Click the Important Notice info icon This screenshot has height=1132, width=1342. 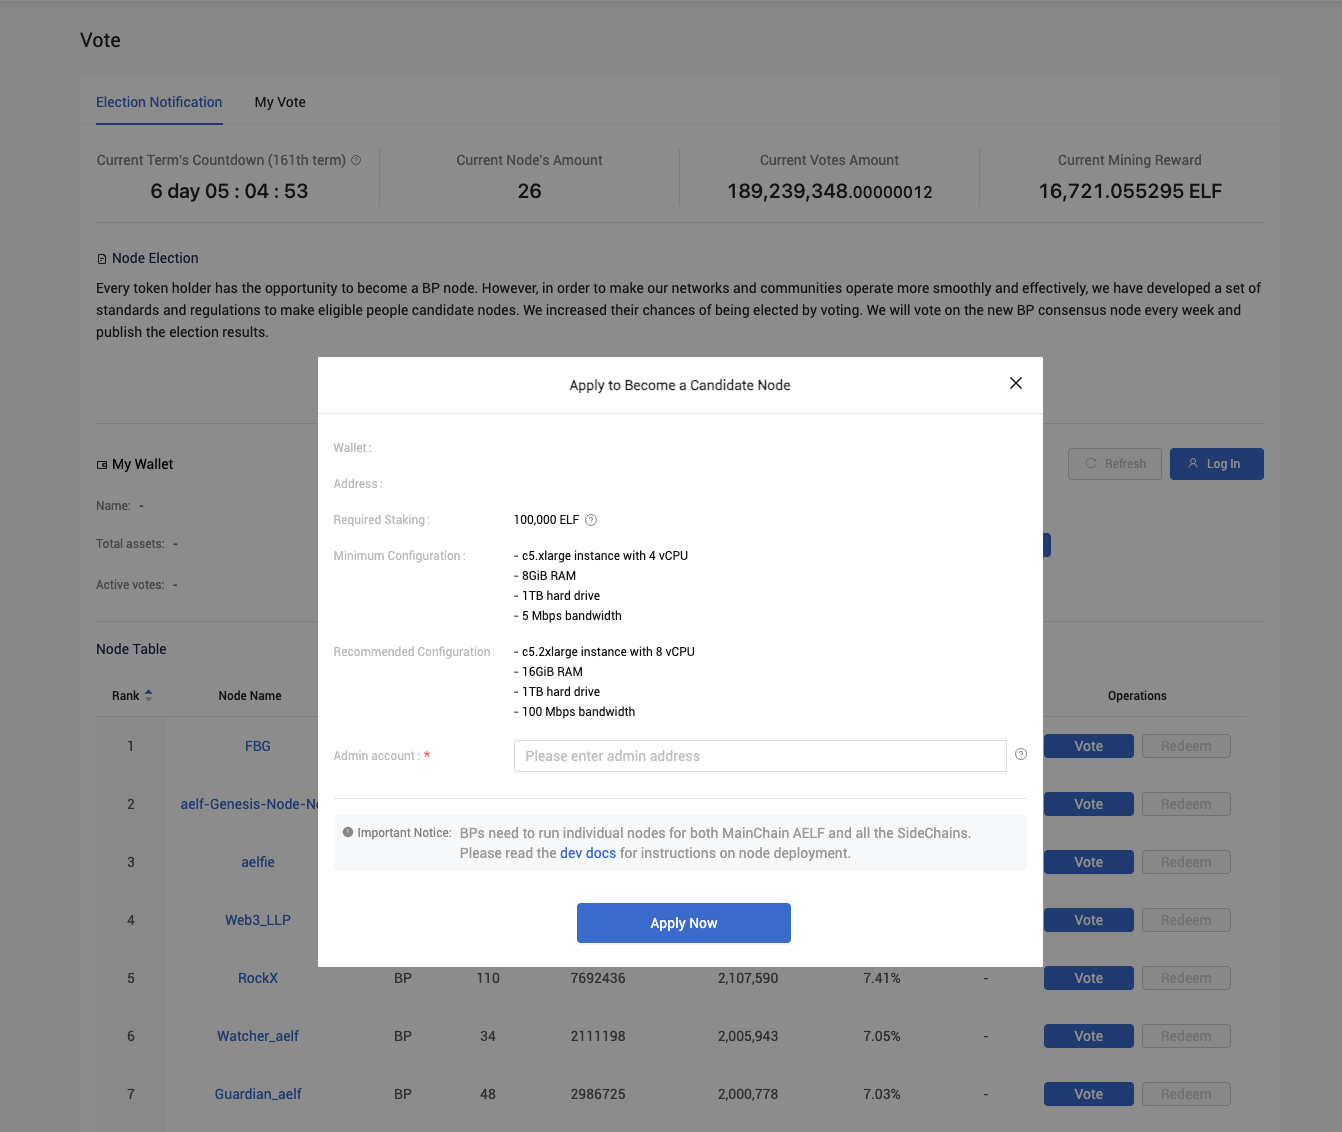[348, 832]
